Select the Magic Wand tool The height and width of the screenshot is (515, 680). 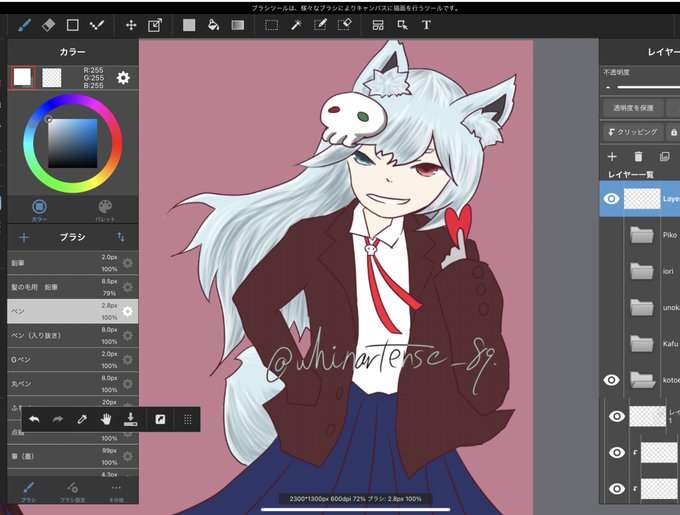[296, 25]
